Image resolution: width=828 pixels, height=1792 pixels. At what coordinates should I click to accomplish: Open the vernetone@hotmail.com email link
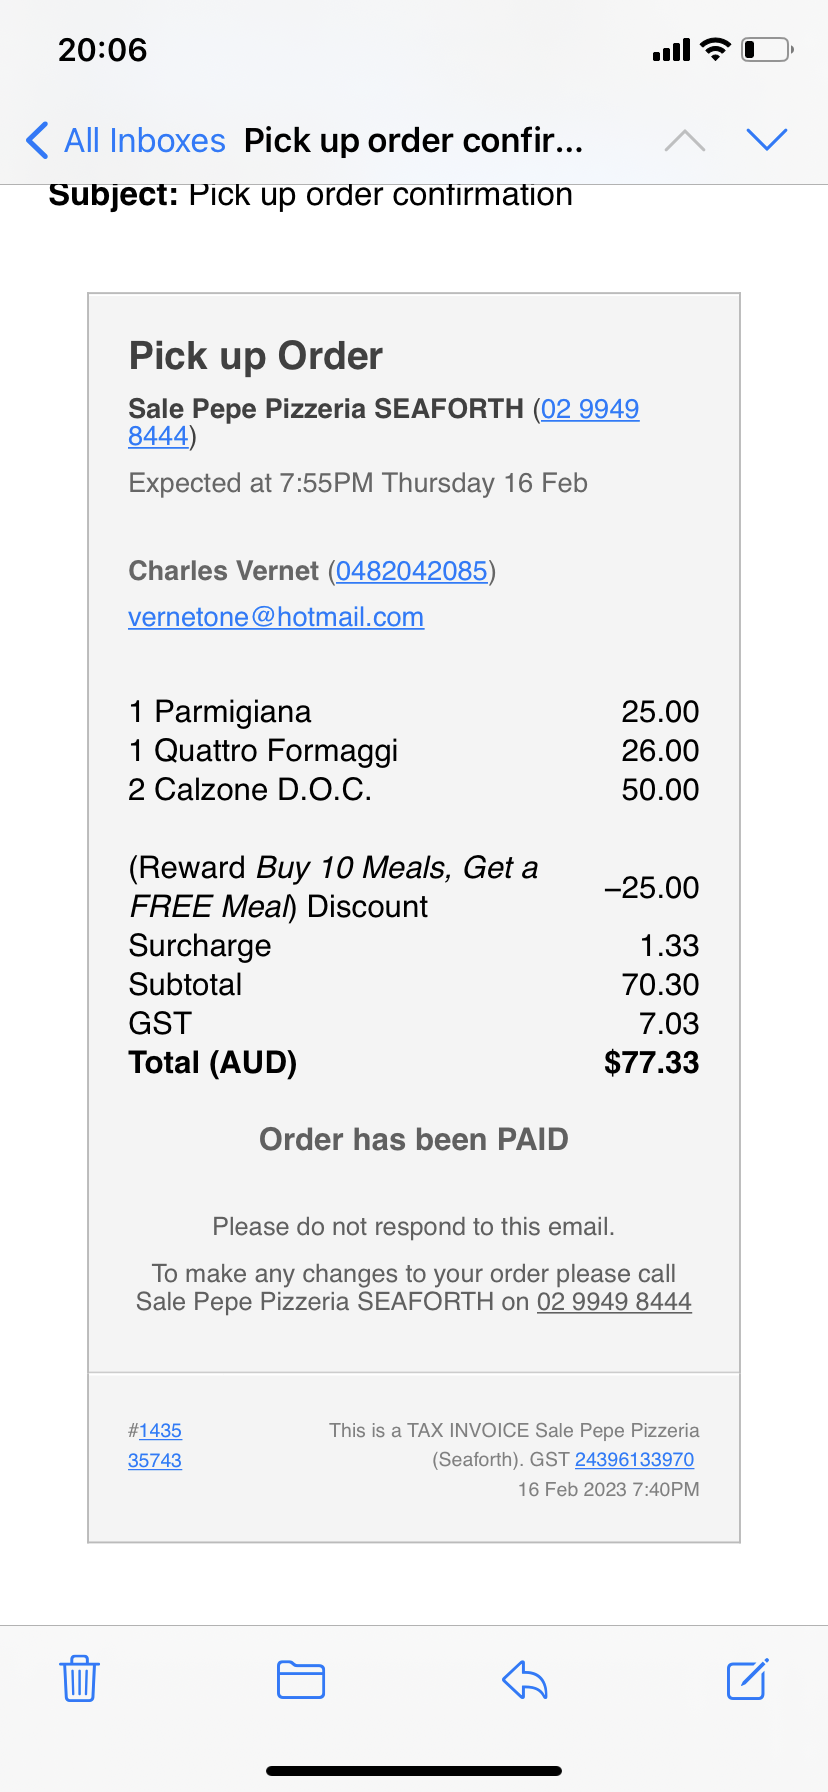(x=276, y=617)
